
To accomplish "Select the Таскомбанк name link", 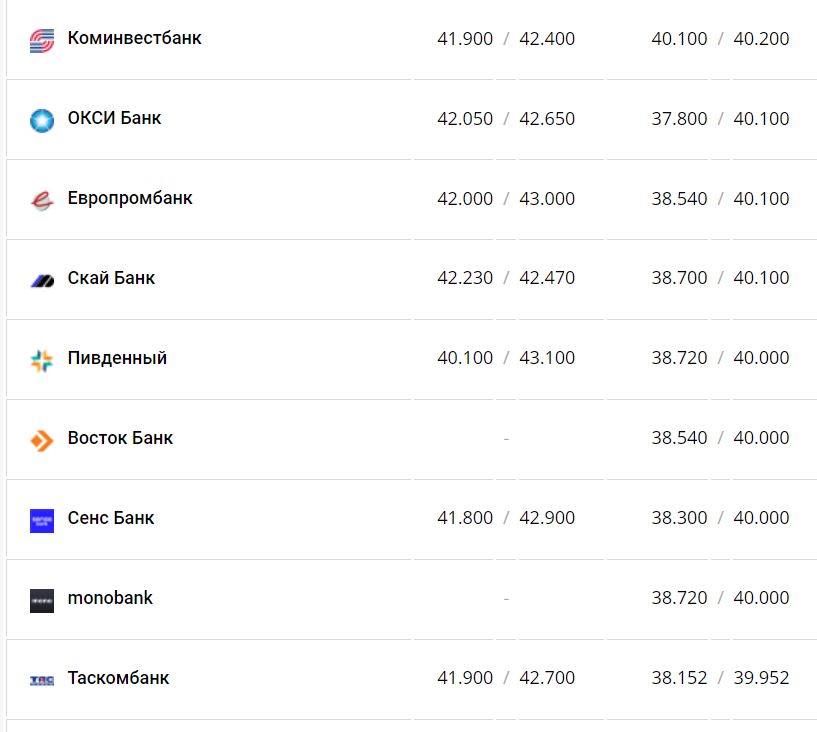I will [118, 678].
